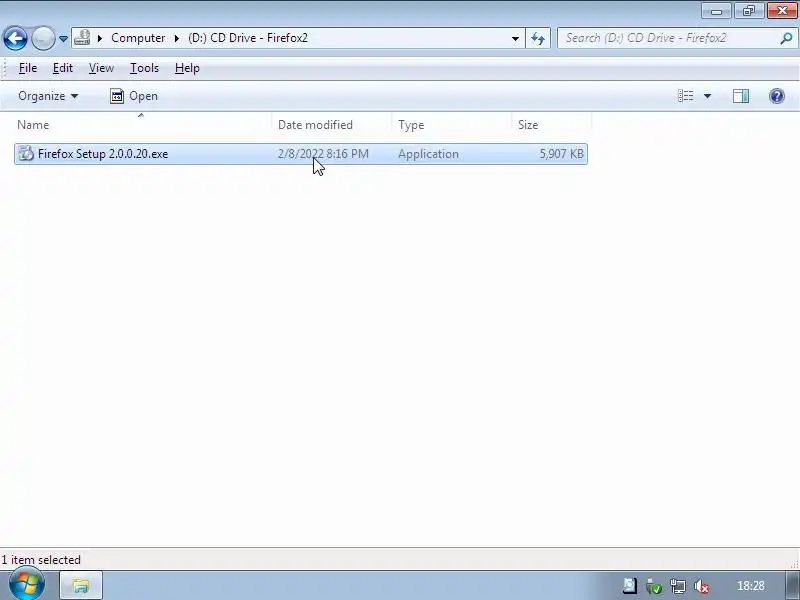Open recent pages dropdown beside navigation arrows
The height and width of the screenshot is (600, 800).
[x=63, y=39]
